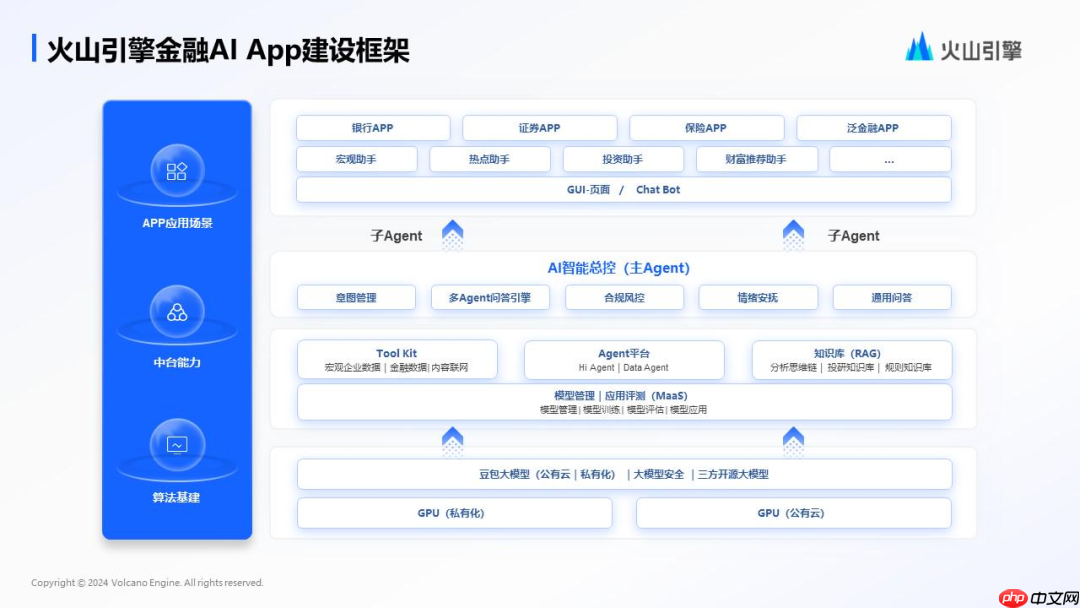This screenshot has height=608, width=1080.
Task: Select the 合规风控 box
Action: [x=624, y=297]
